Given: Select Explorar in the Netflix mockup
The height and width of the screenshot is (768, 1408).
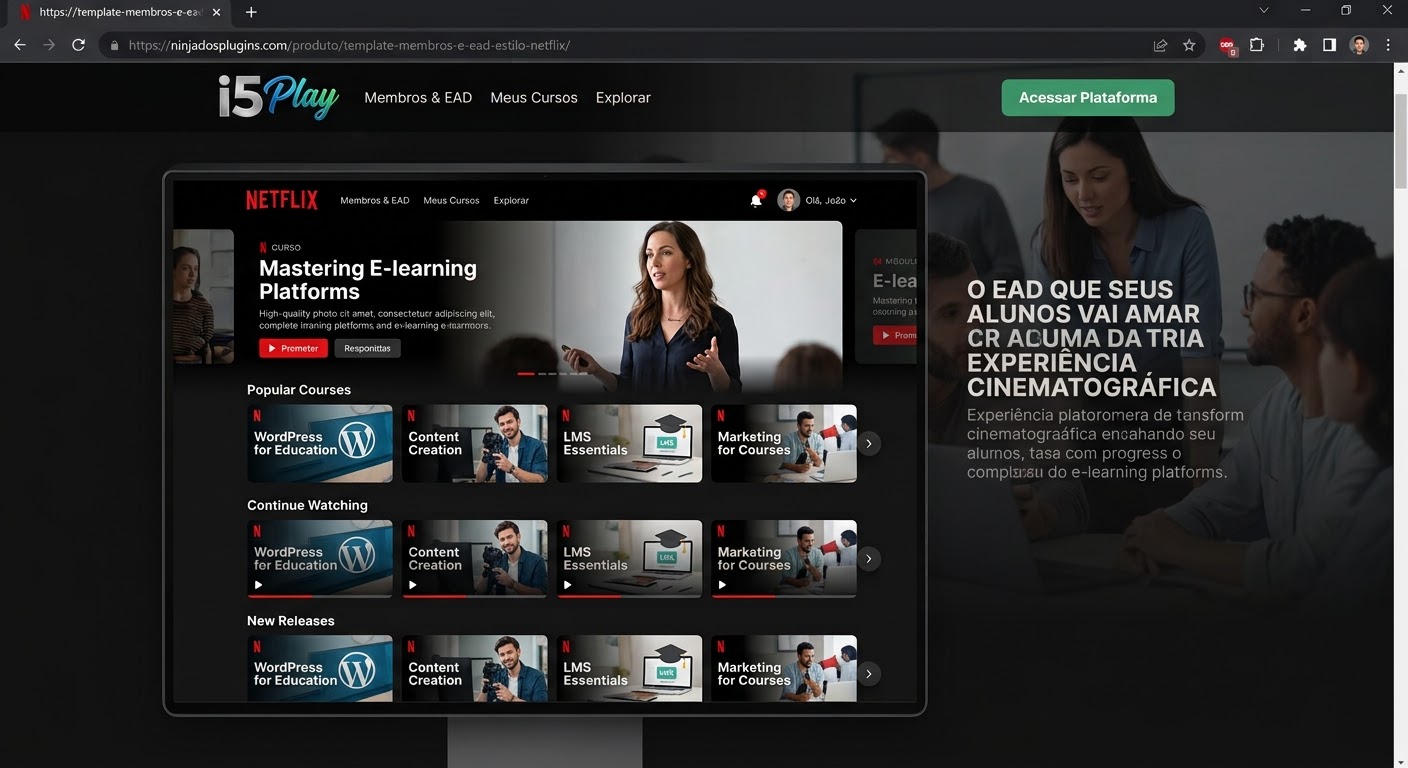Looking at the screenshot, I should pyautogui.click(x=511, y=200).
